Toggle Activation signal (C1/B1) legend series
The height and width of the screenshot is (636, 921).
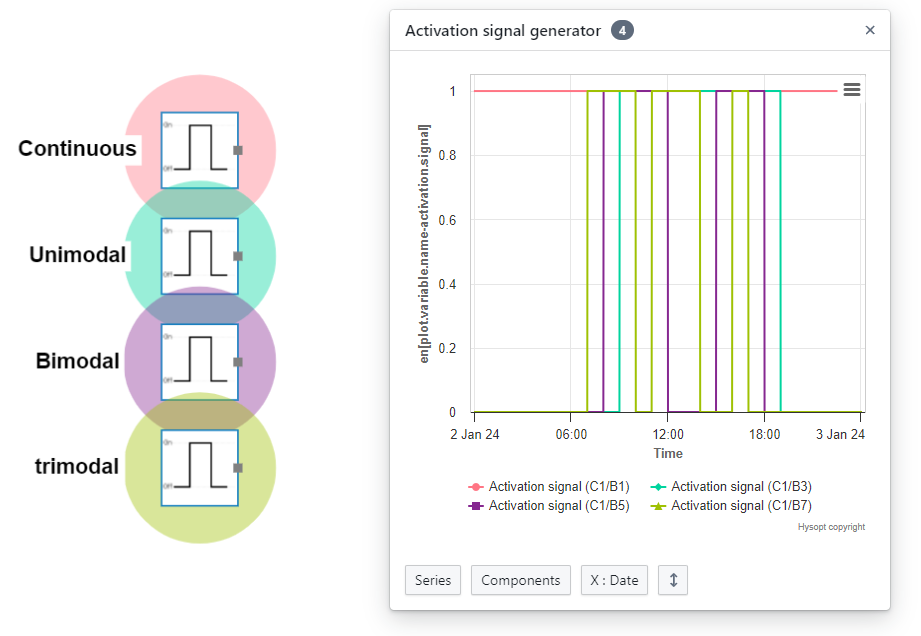click(549, 487)
